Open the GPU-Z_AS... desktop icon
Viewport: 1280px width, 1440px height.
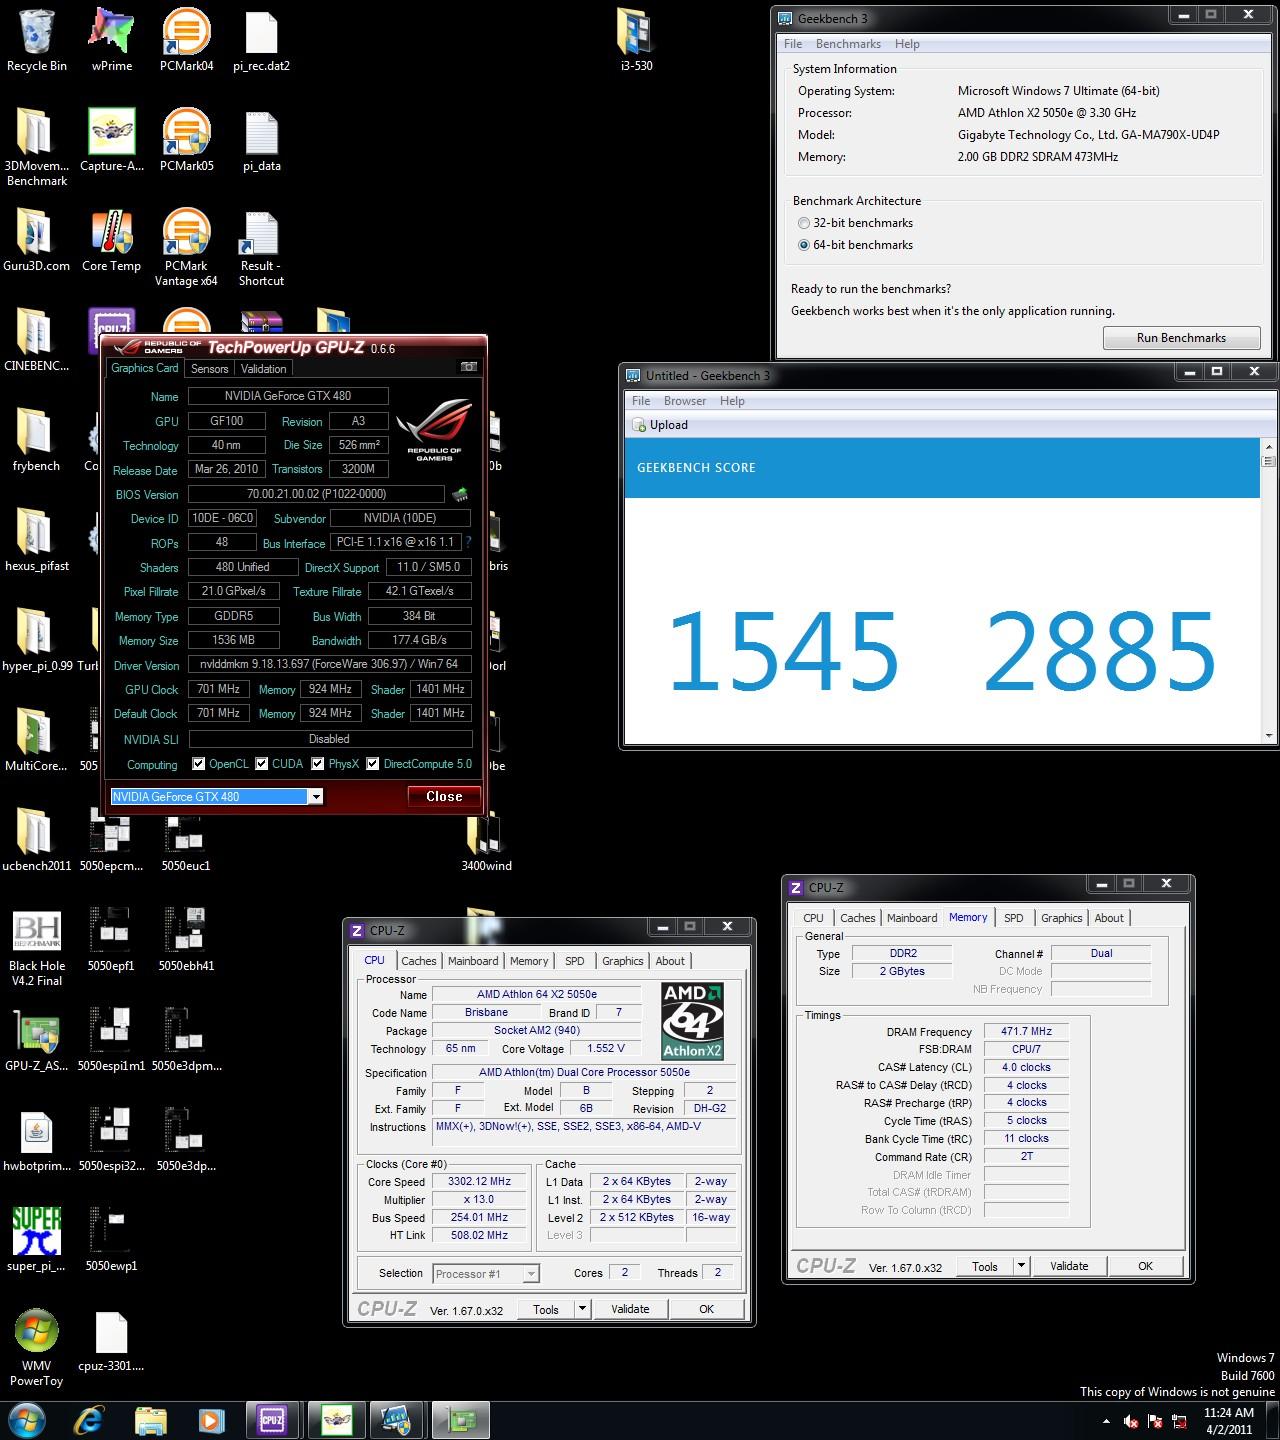click(36, 1032)
